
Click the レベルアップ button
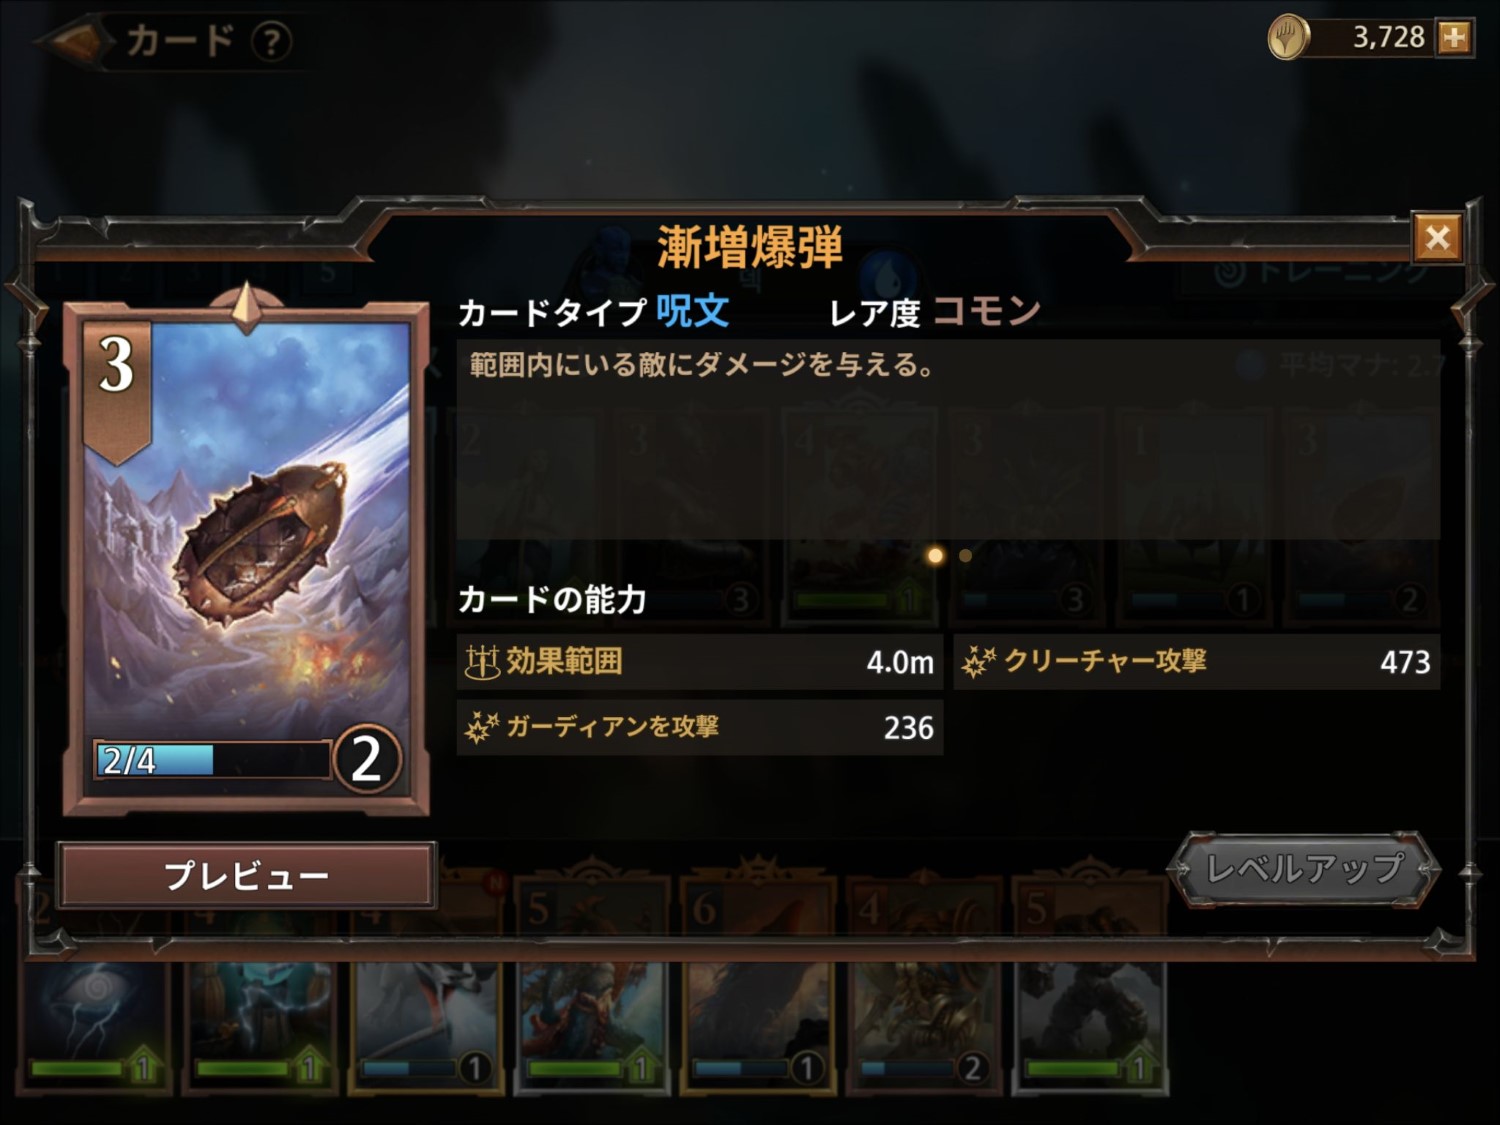(1304, 869)
